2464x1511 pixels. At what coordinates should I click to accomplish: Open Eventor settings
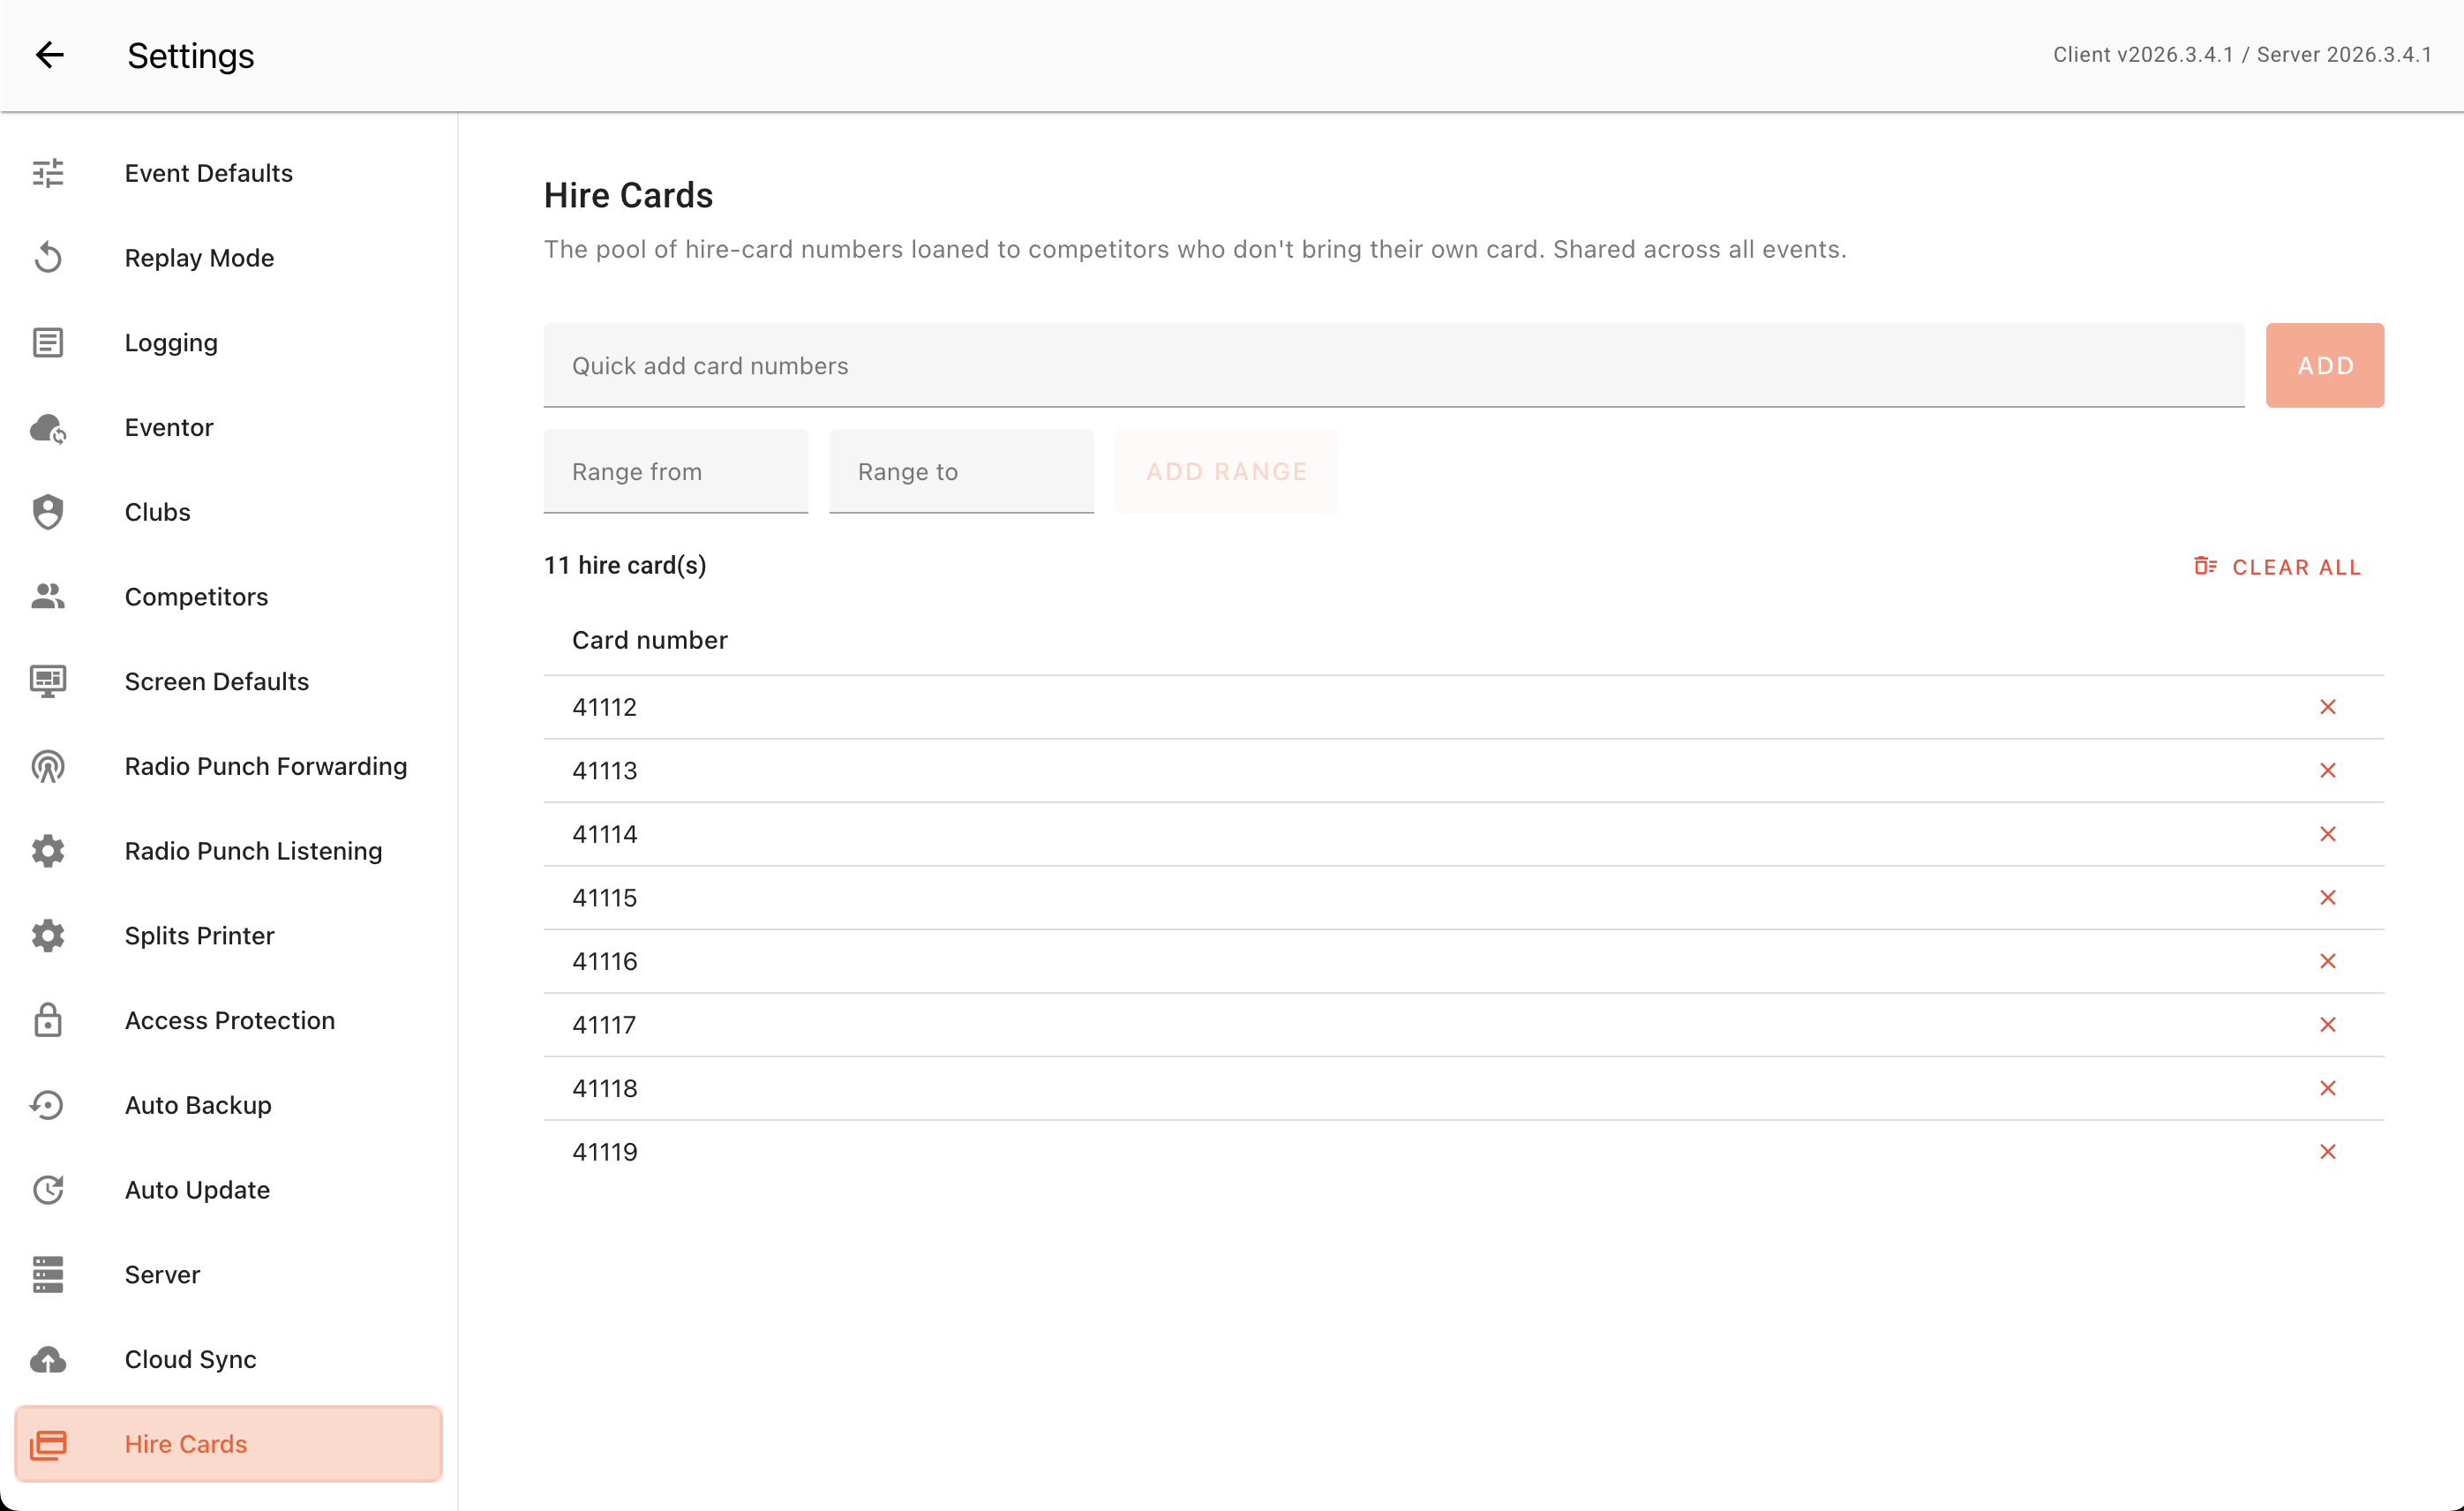(228, 428)
